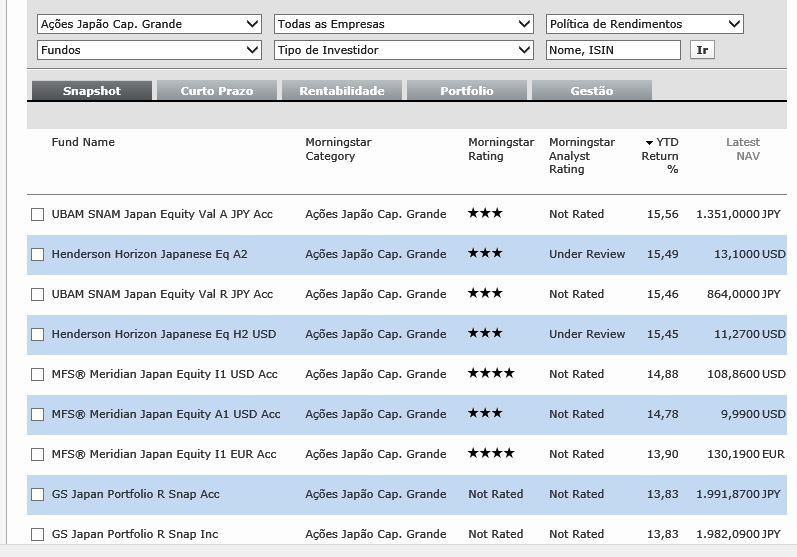Click the 15,56 YTD return value
The image size is (797, 557).
(x=663, y=214)
